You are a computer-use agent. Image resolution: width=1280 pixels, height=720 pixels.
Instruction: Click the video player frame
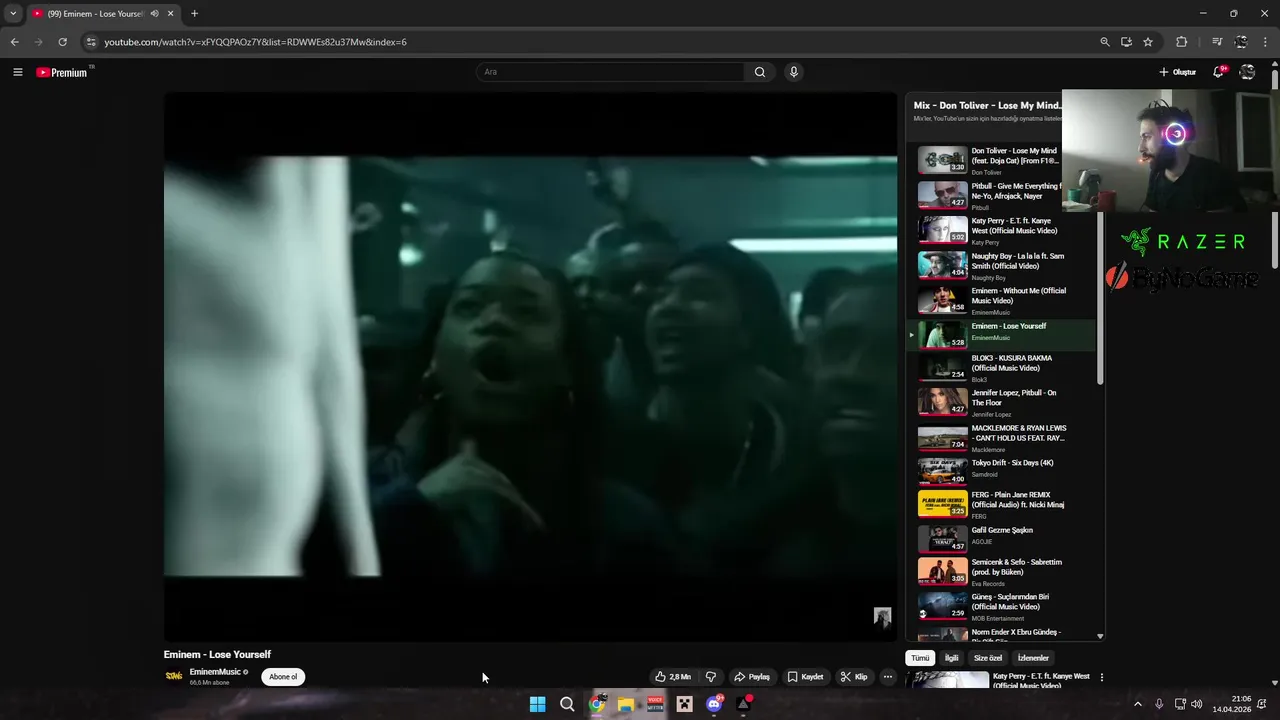click(530, 367)
